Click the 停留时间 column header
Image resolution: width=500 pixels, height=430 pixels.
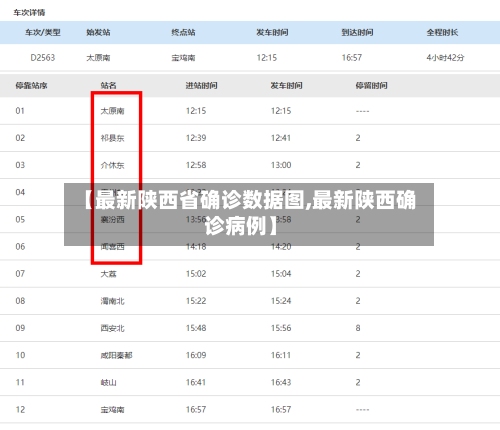coord(372,86)
